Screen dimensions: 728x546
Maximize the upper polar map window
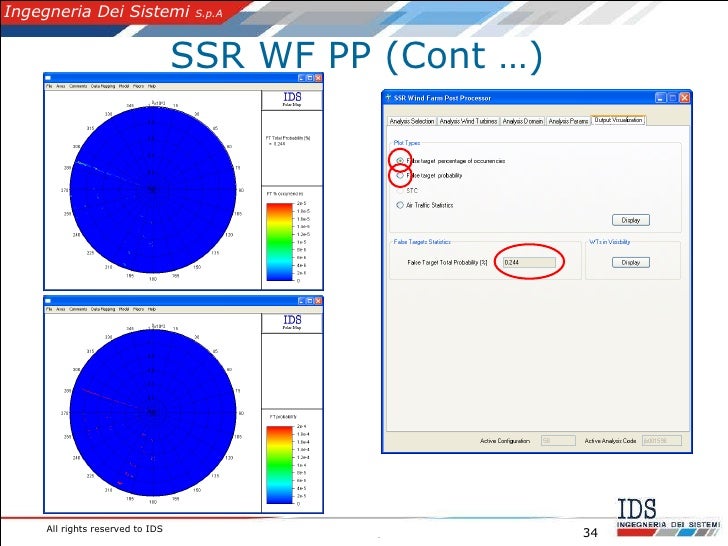pos(310,78)
